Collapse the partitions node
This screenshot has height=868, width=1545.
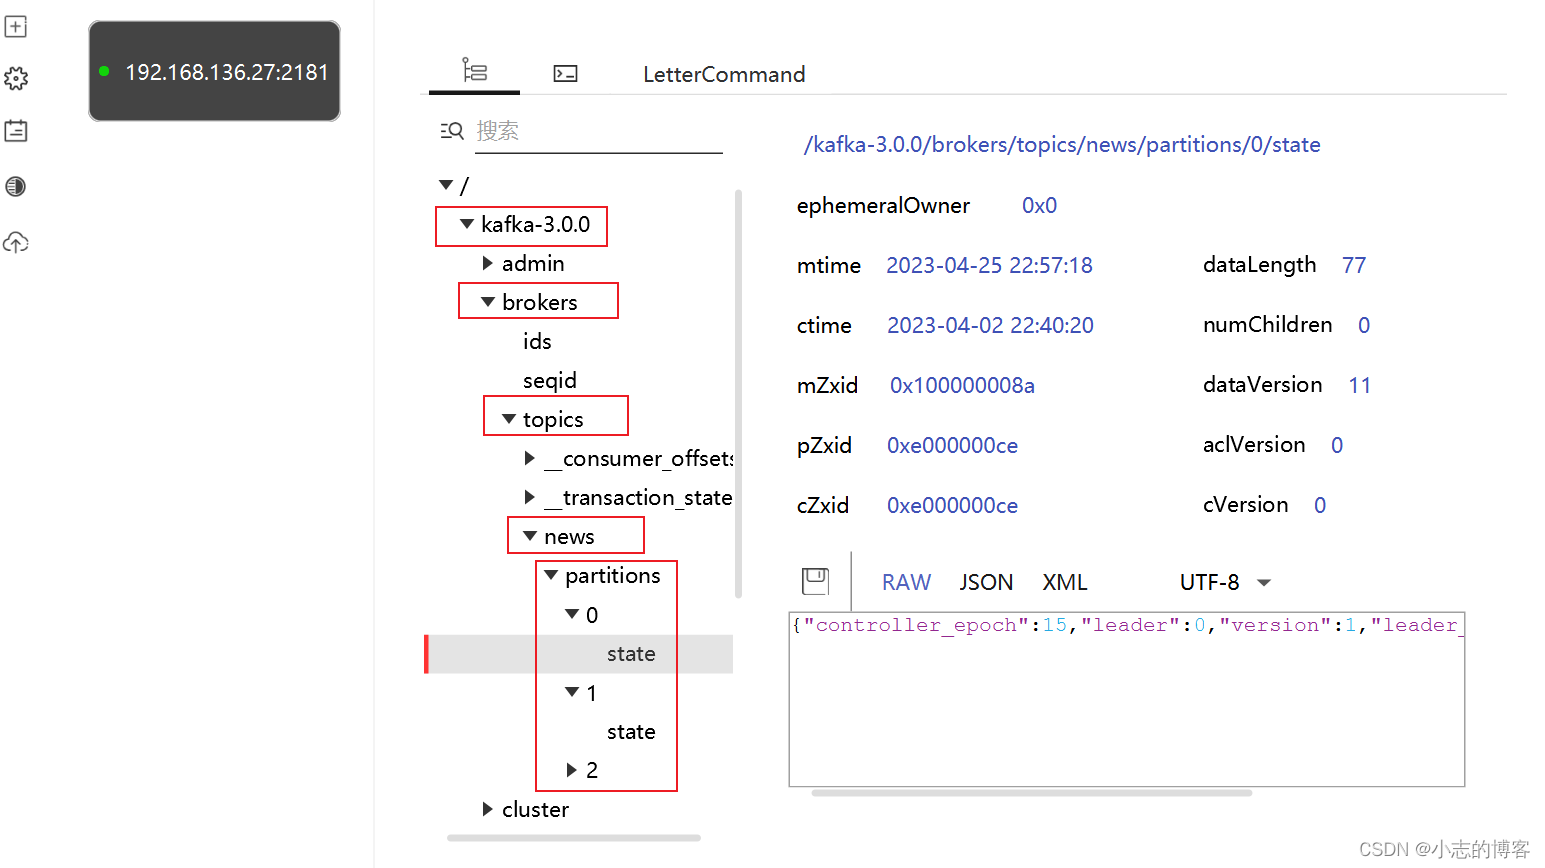click(x=551, y=575)
